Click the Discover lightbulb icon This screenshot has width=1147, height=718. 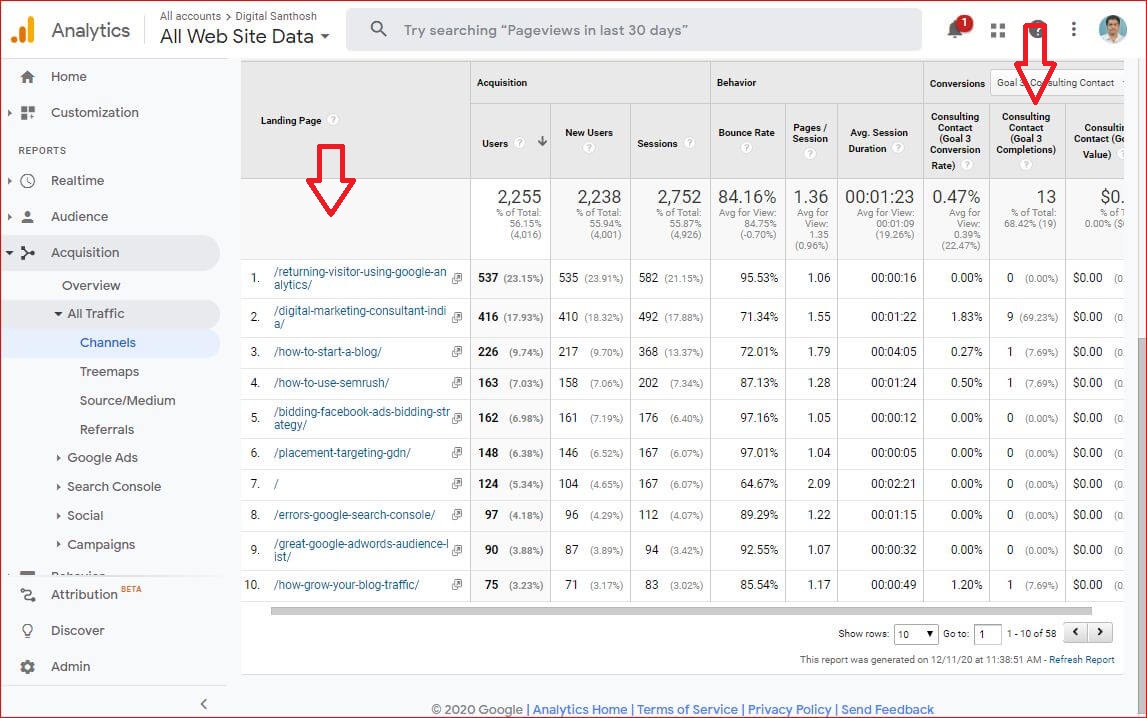tap(28, 630)
